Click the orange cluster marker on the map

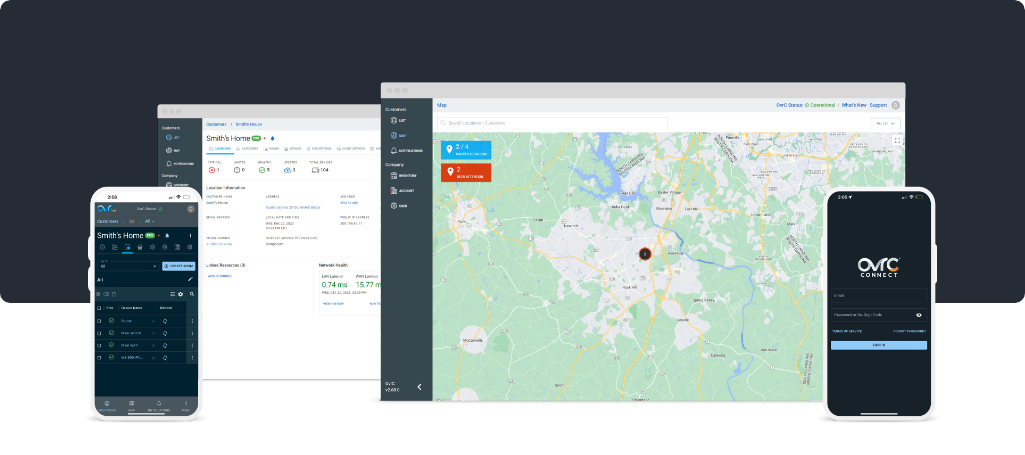tap(645, 254)
